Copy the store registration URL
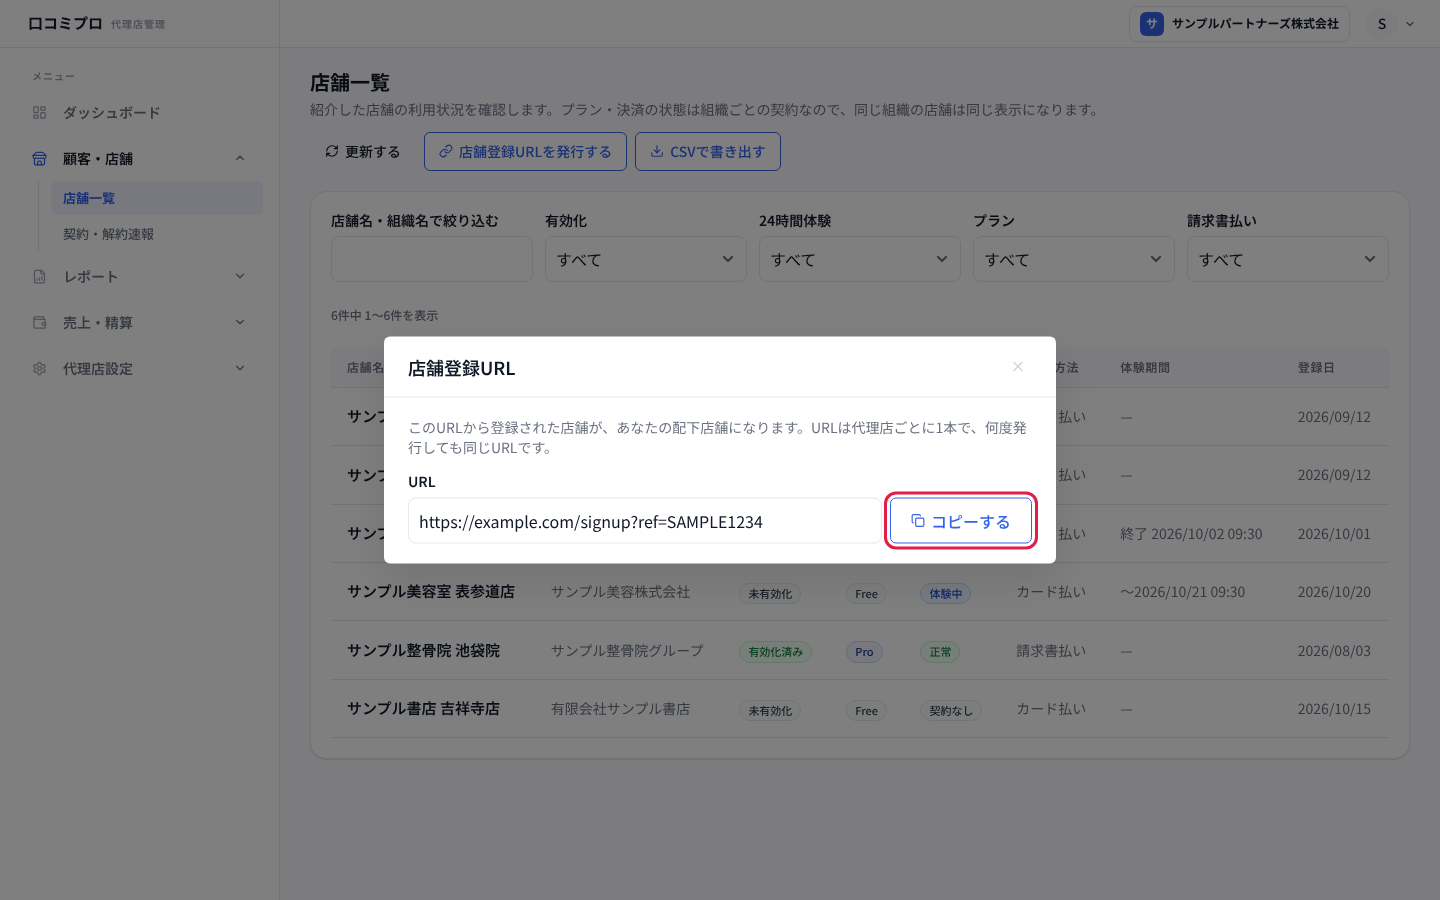 click(960, 521)
